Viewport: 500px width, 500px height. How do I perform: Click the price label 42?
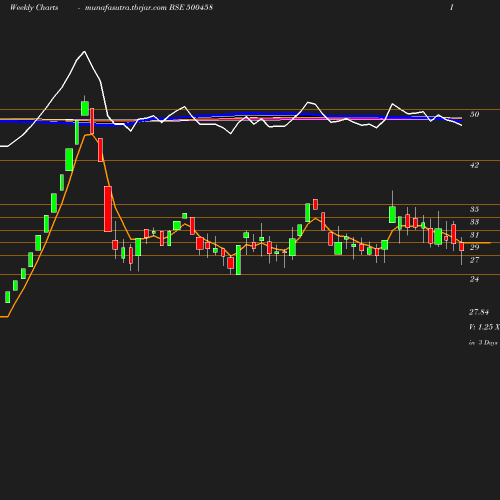pyautogui.click(x=474, y=165)
